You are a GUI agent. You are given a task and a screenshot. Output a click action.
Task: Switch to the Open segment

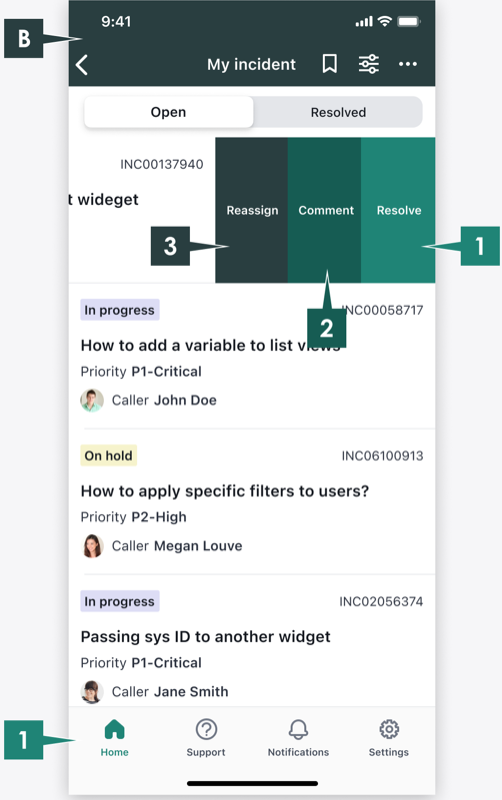[168, 112]
